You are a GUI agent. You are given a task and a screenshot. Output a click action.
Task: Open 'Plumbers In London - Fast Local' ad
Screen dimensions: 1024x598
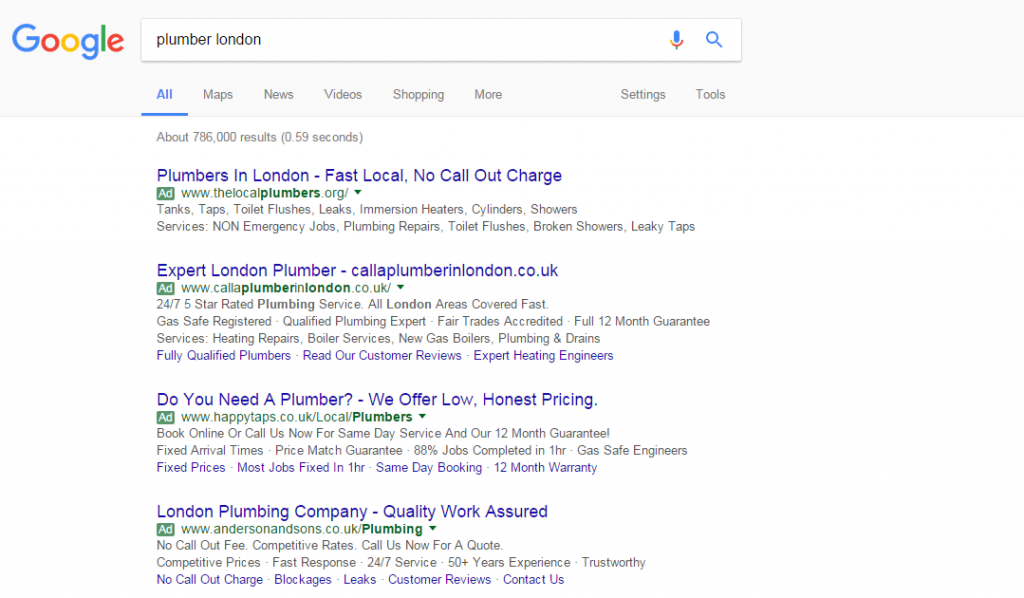(x=359, y=176)
